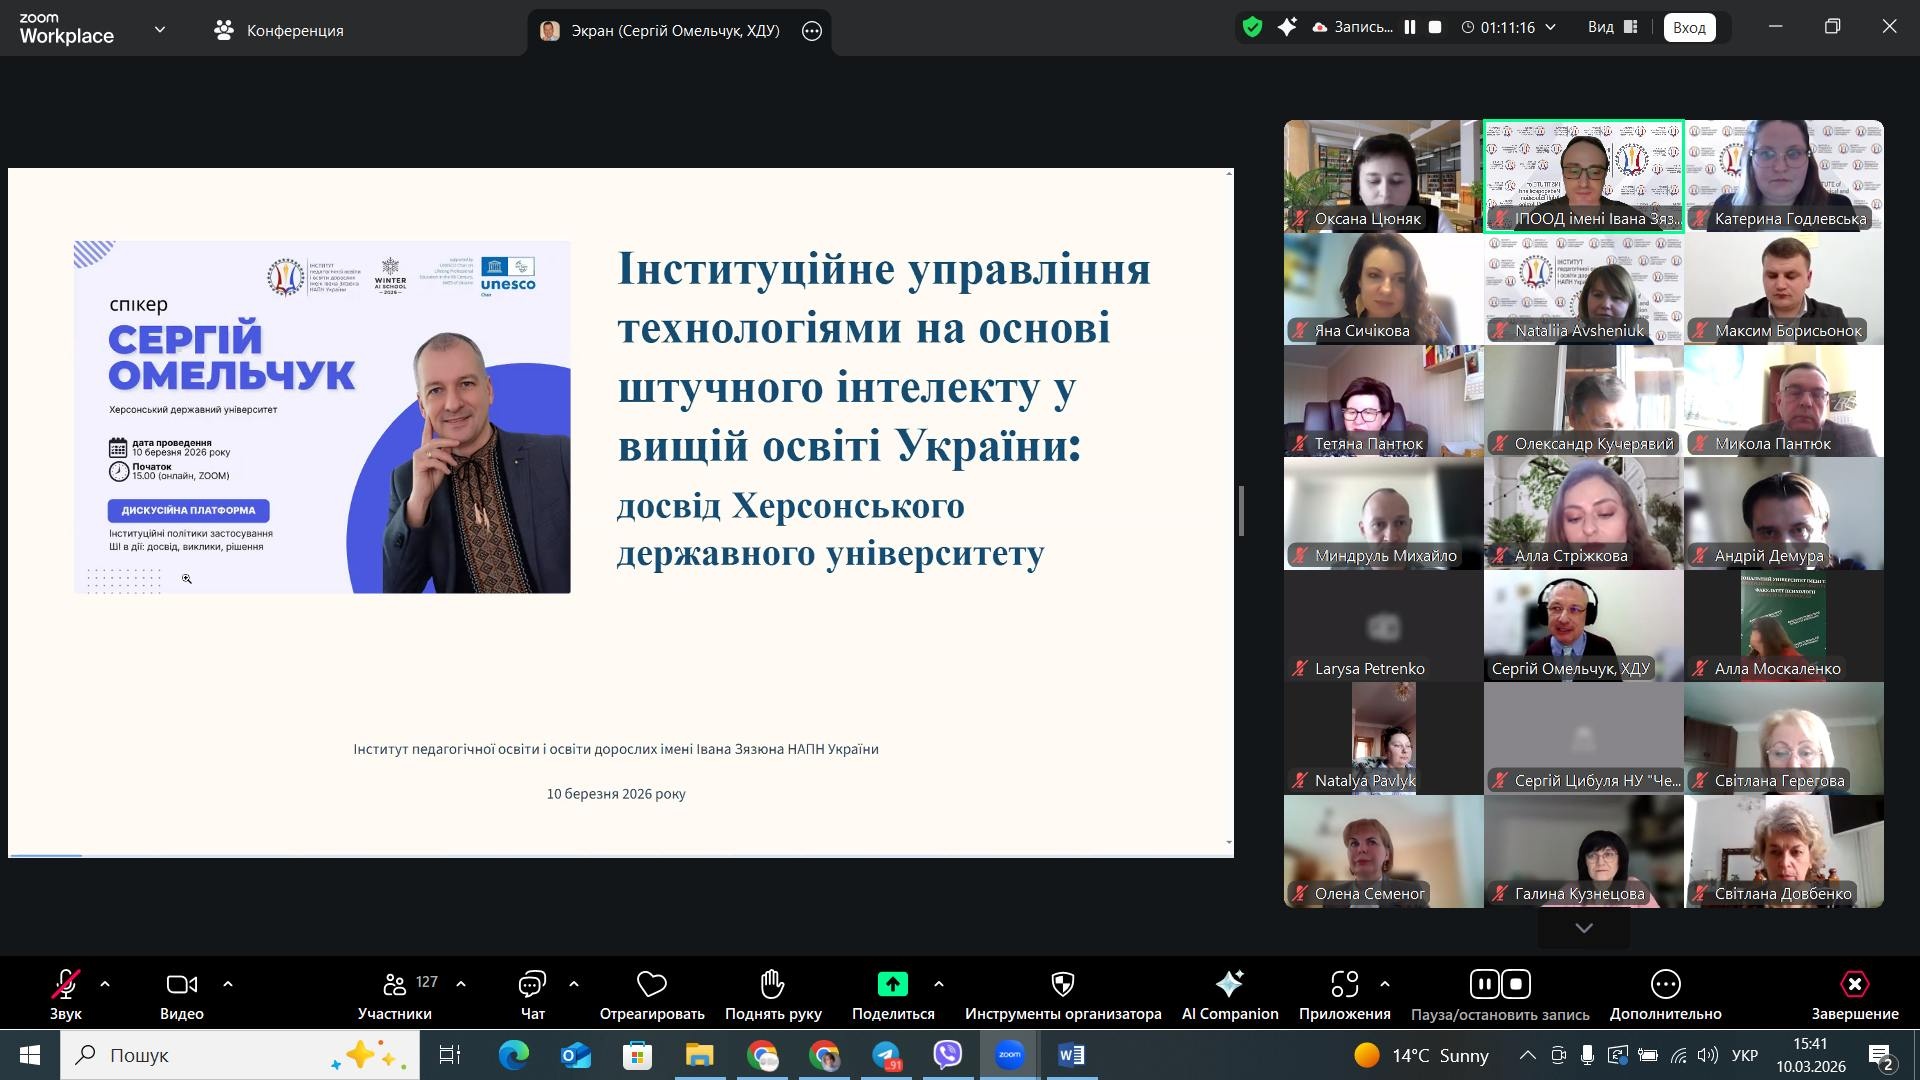The height and width of the screenshot is (1080, 1920).
Task: Open host tools shield icon
Action: point(1063,985)
